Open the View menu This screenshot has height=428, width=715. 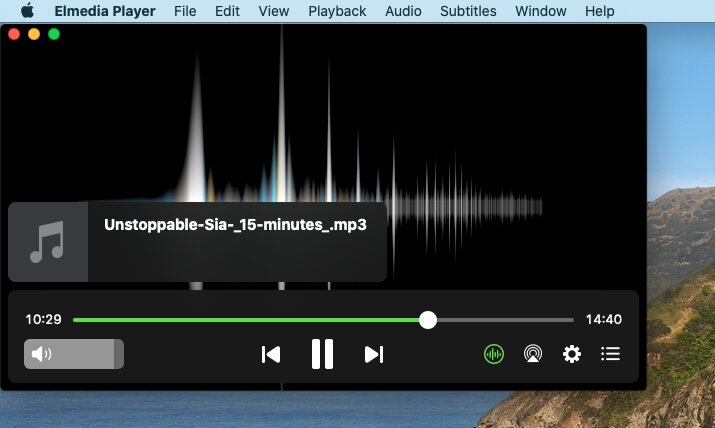click(x=274, y=11)
